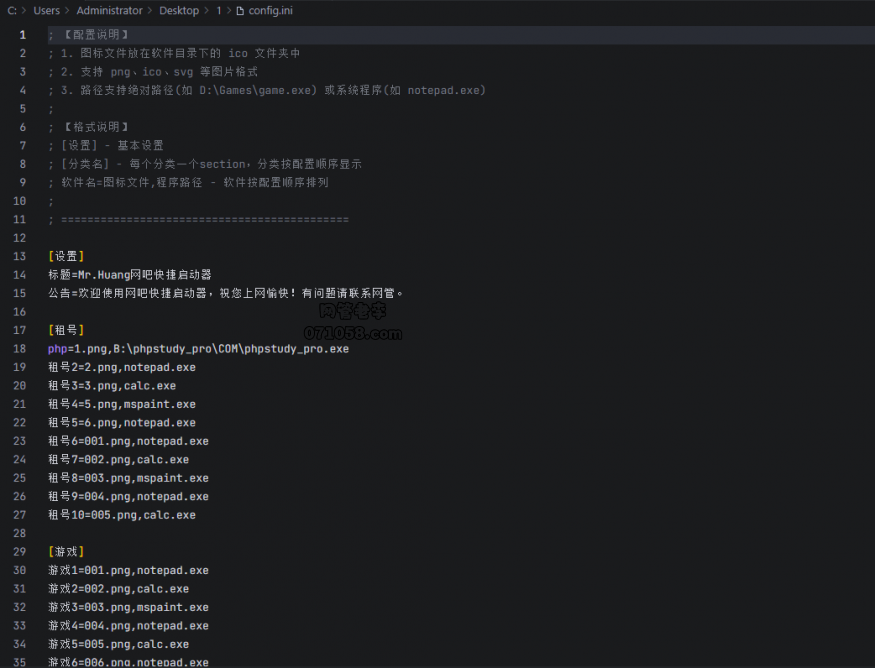Click the 公告 announcement text line
875x668 pixels.
click(x=225, y=293)
